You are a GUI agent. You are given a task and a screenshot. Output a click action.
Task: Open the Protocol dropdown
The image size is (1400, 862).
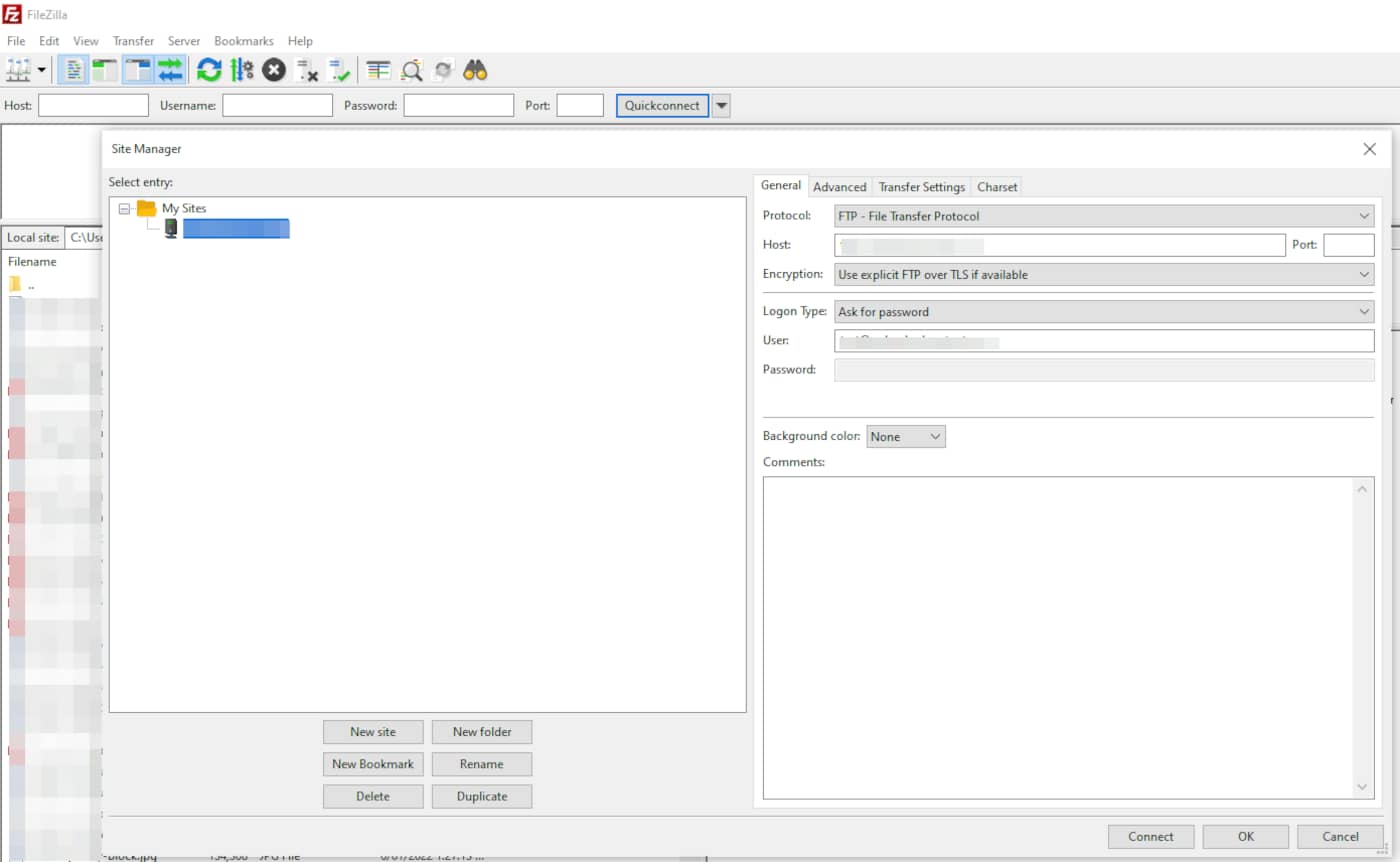1104,216
